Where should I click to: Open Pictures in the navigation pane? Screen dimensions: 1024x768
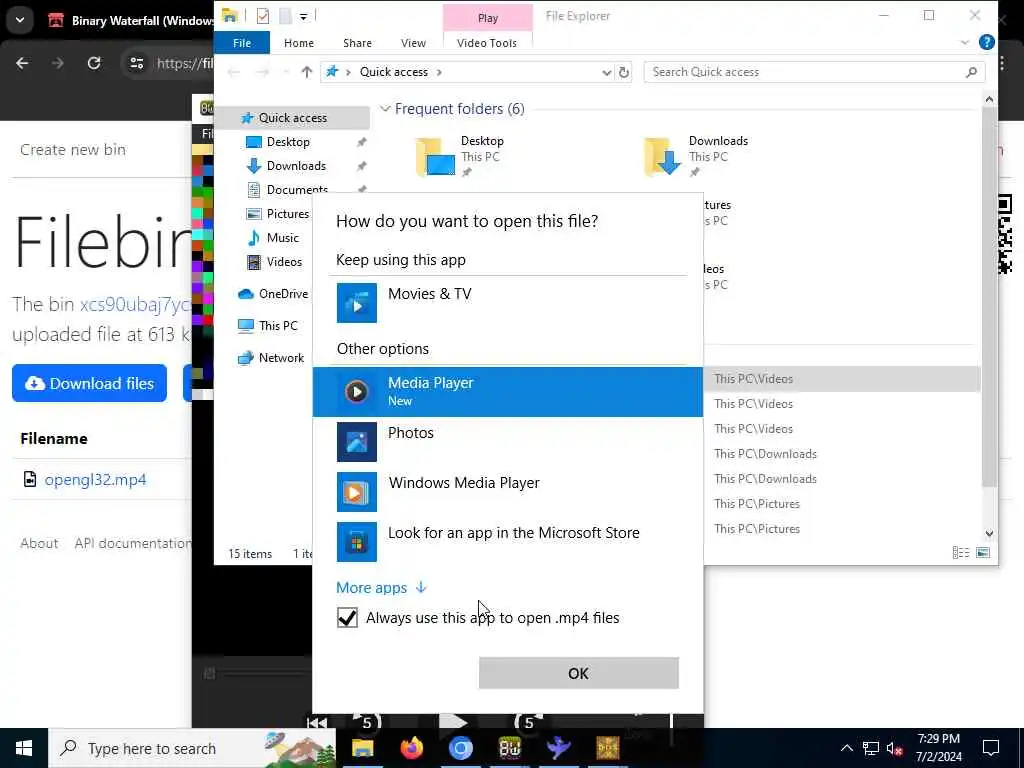coord(287,214)
